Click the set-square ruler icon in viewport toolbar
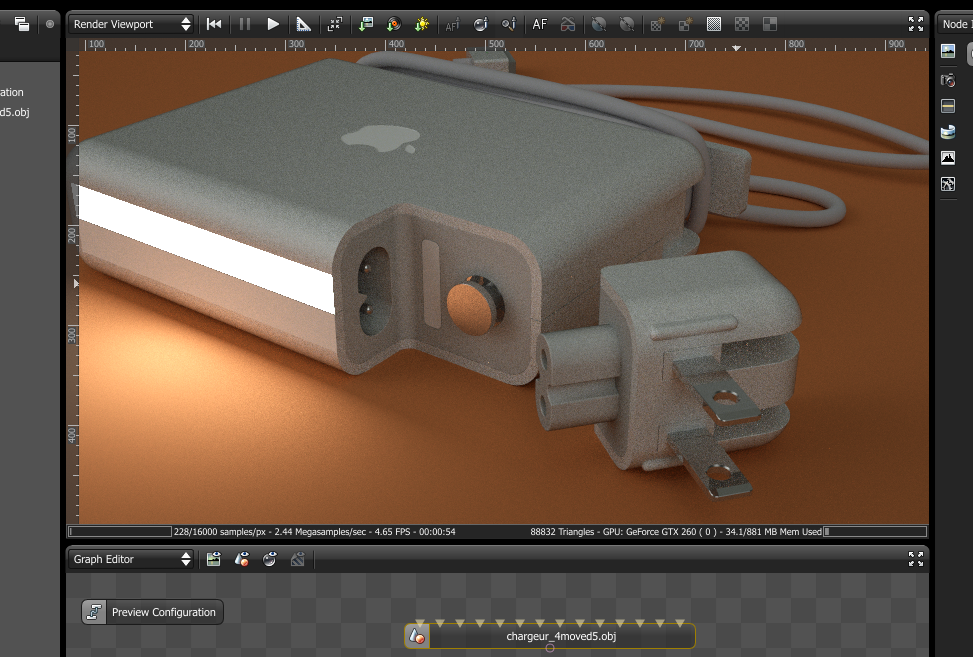 (303, 24)
